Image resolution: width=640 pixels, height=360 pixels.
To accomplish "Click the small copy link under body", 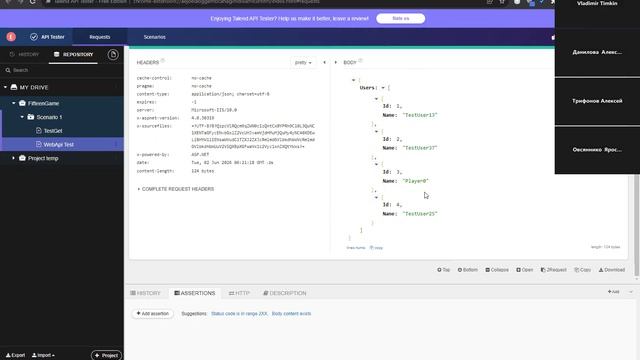I will 376,248.
